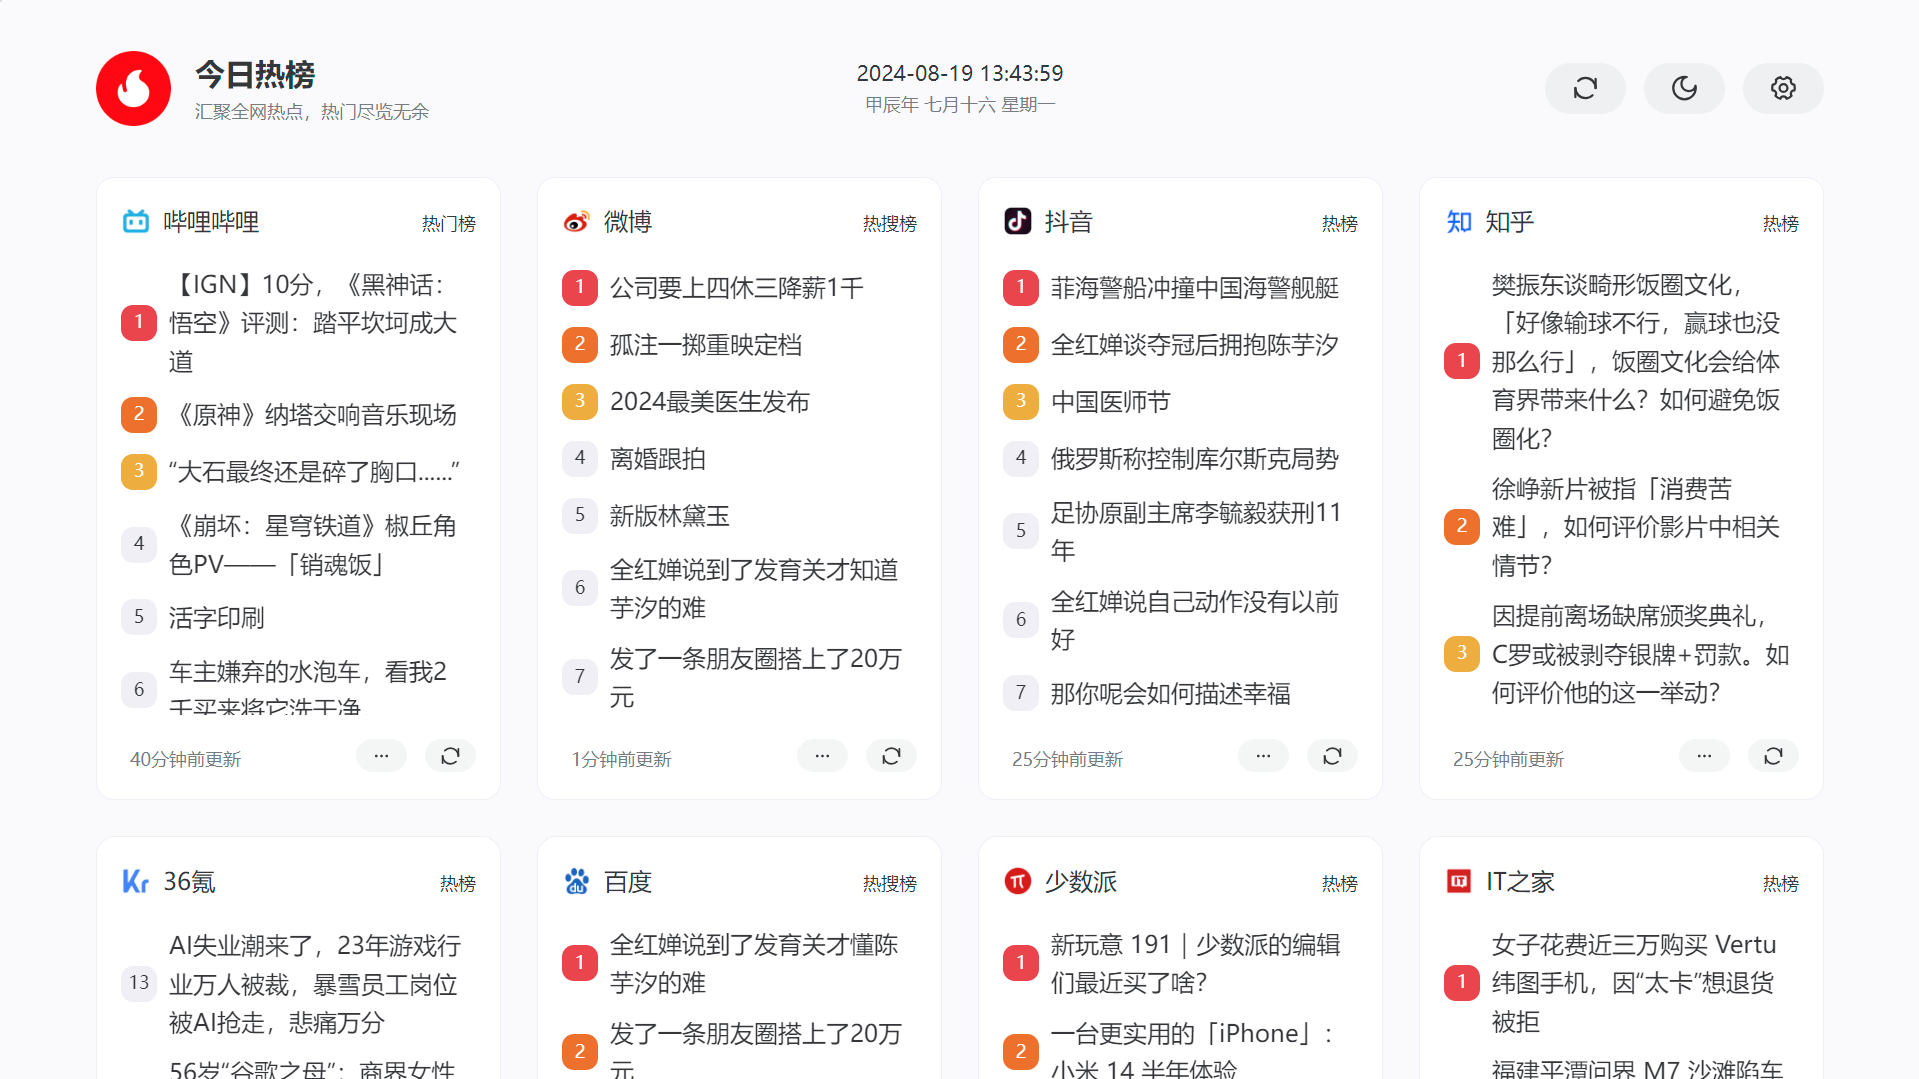Open the 抖音 card title
Screen dimensions: 1919x1079
pos(1069,222)
